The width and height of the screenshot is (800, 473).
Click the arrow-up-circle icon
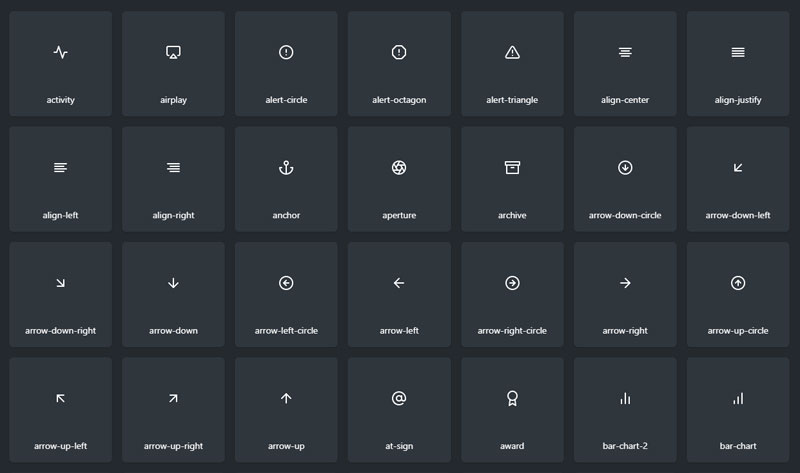[x=738, y=283]
